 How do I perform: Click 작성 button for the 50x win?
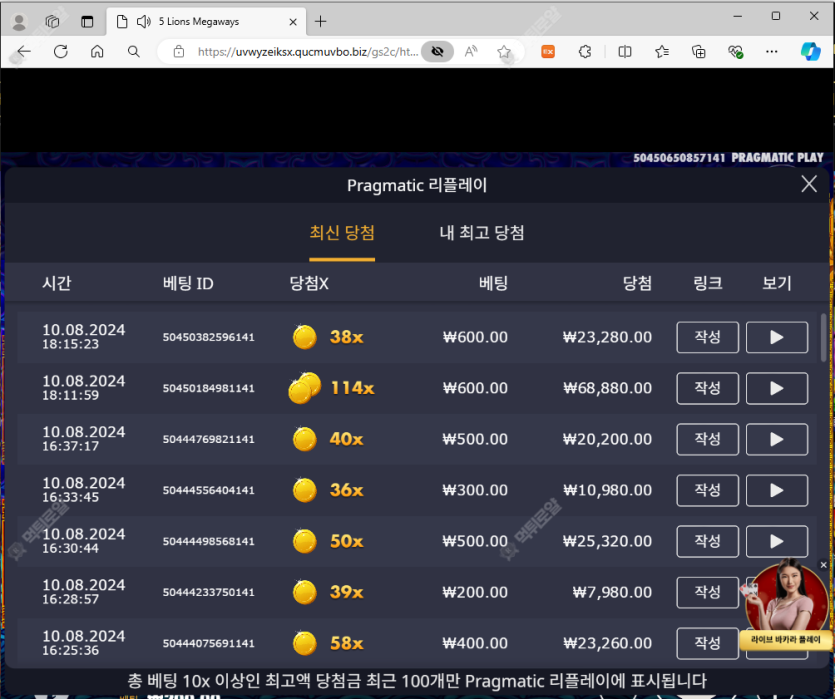coord(708,541)
